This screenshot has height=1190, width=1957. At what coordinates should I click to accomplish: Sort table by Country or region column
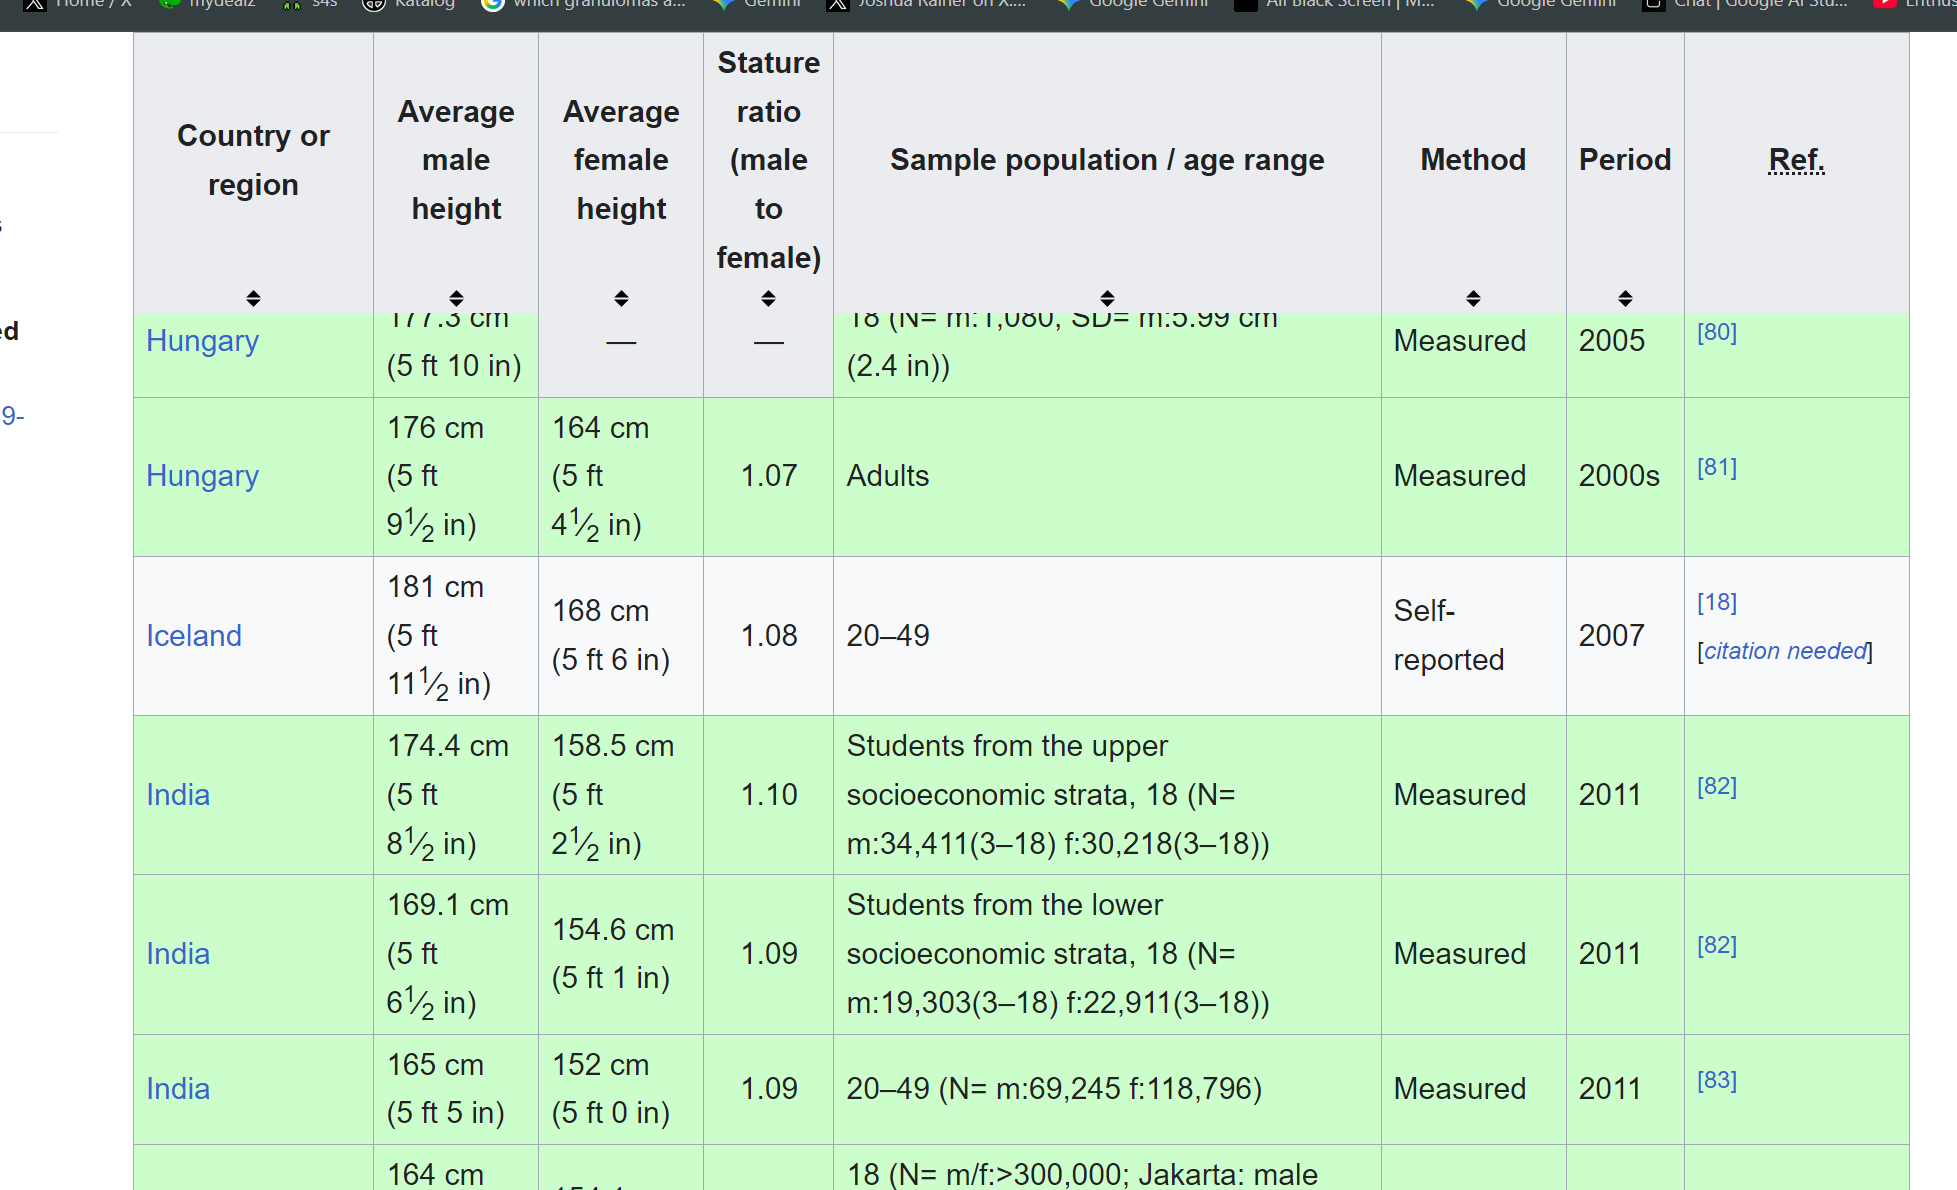click(x=253, y=298)
